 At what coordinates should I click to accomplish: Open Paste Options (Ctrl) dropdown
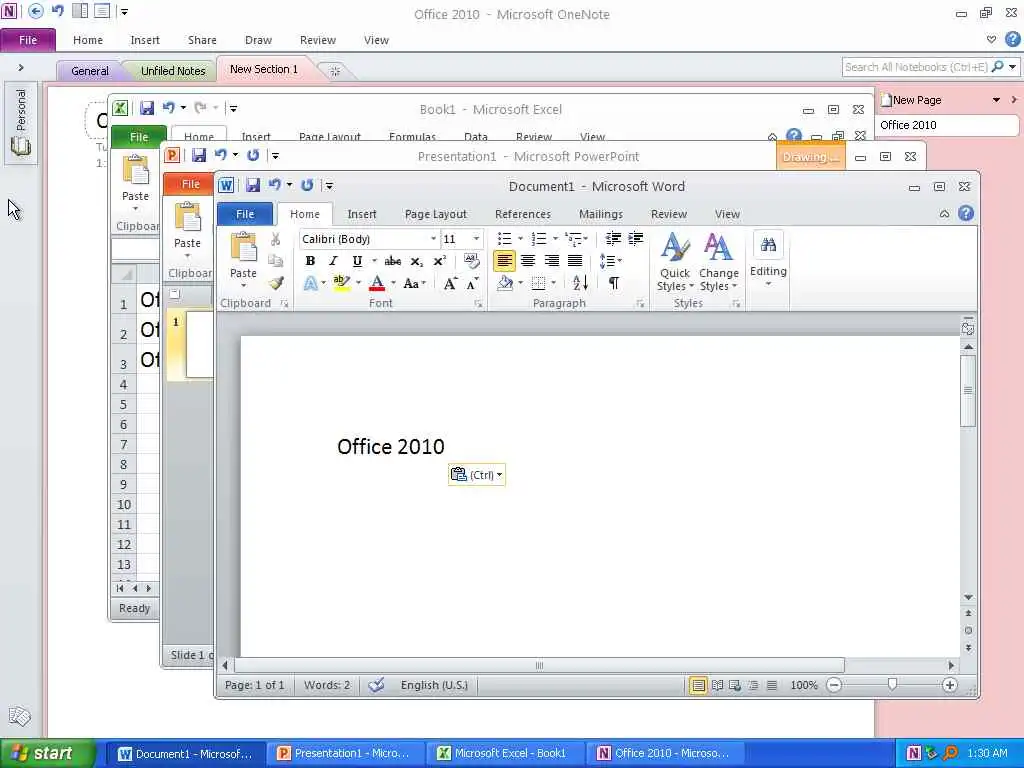pos(477,475)
